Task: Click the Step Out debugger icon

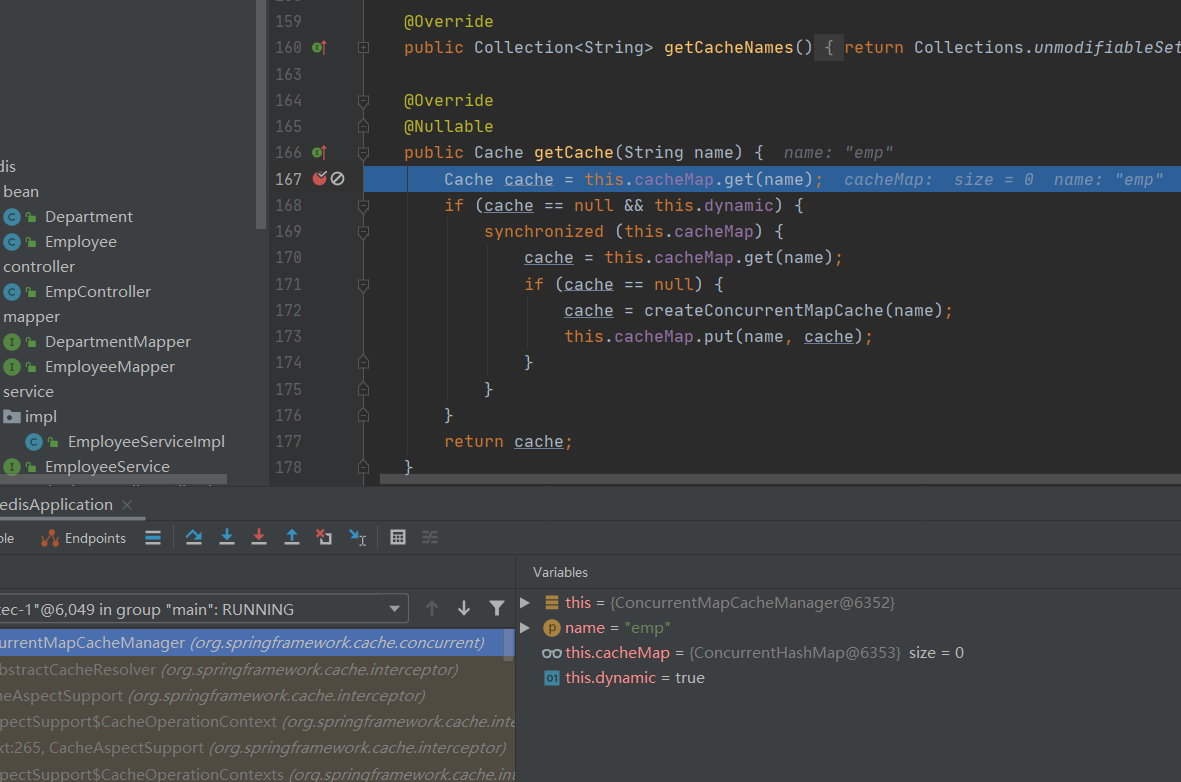Action: pos(291,537)
